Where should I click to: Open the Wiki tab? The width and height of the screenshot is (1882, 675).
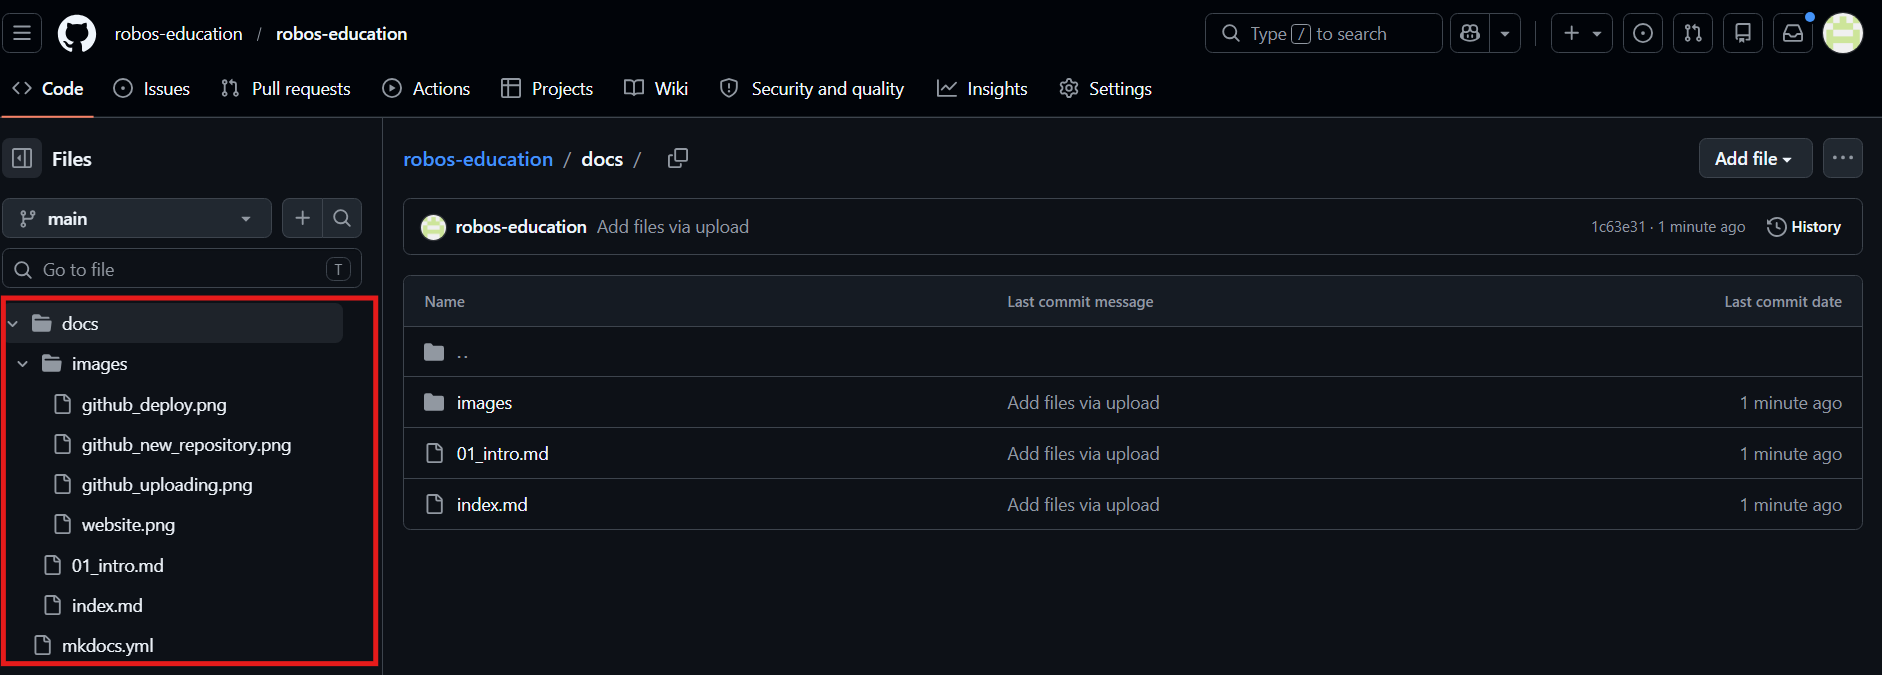point(656,89)
